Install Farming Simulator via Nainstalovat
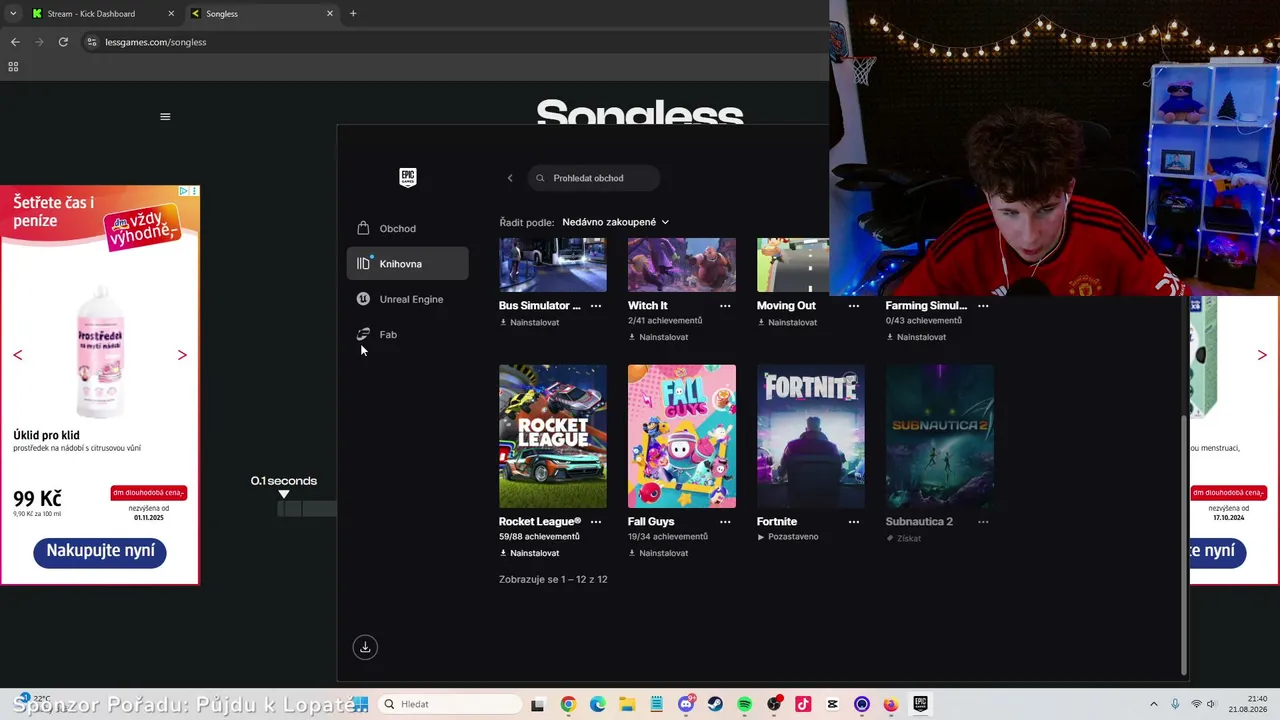 [x=916, y=337]
